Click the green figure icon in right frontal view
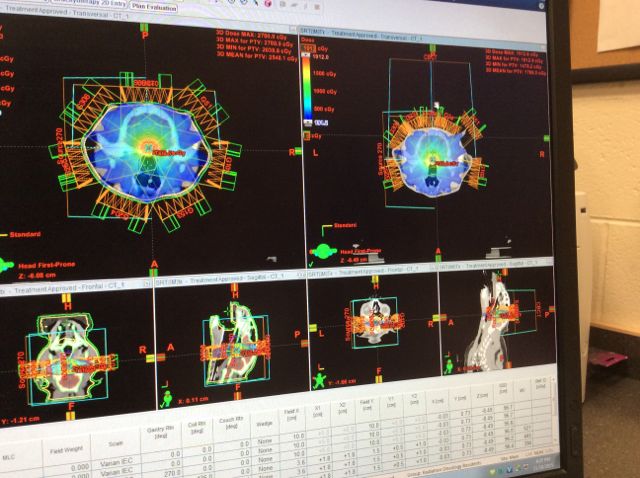Viewport: 640px width, 478px height. tap(319, 379)
